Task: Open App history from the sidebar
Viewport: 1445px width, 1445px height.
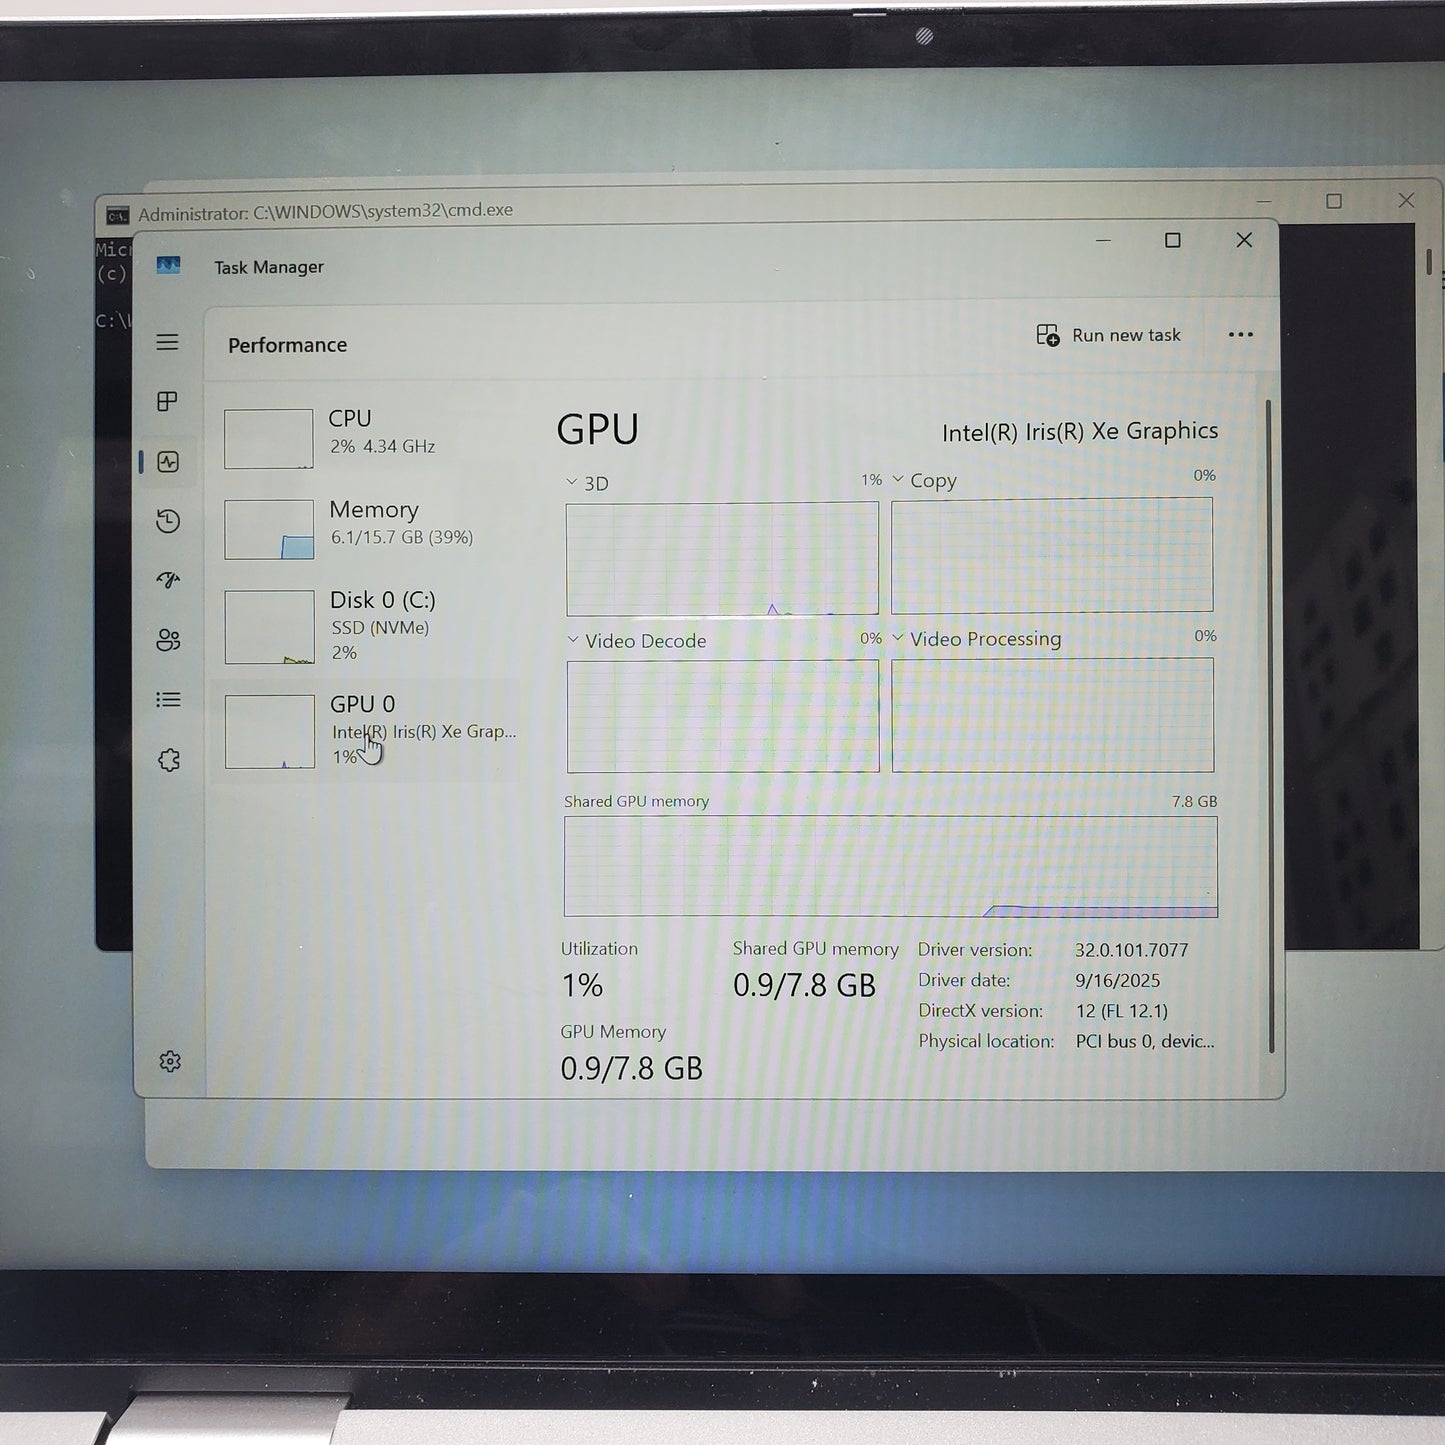Action: pyautogui.click(x=168, y=523)
